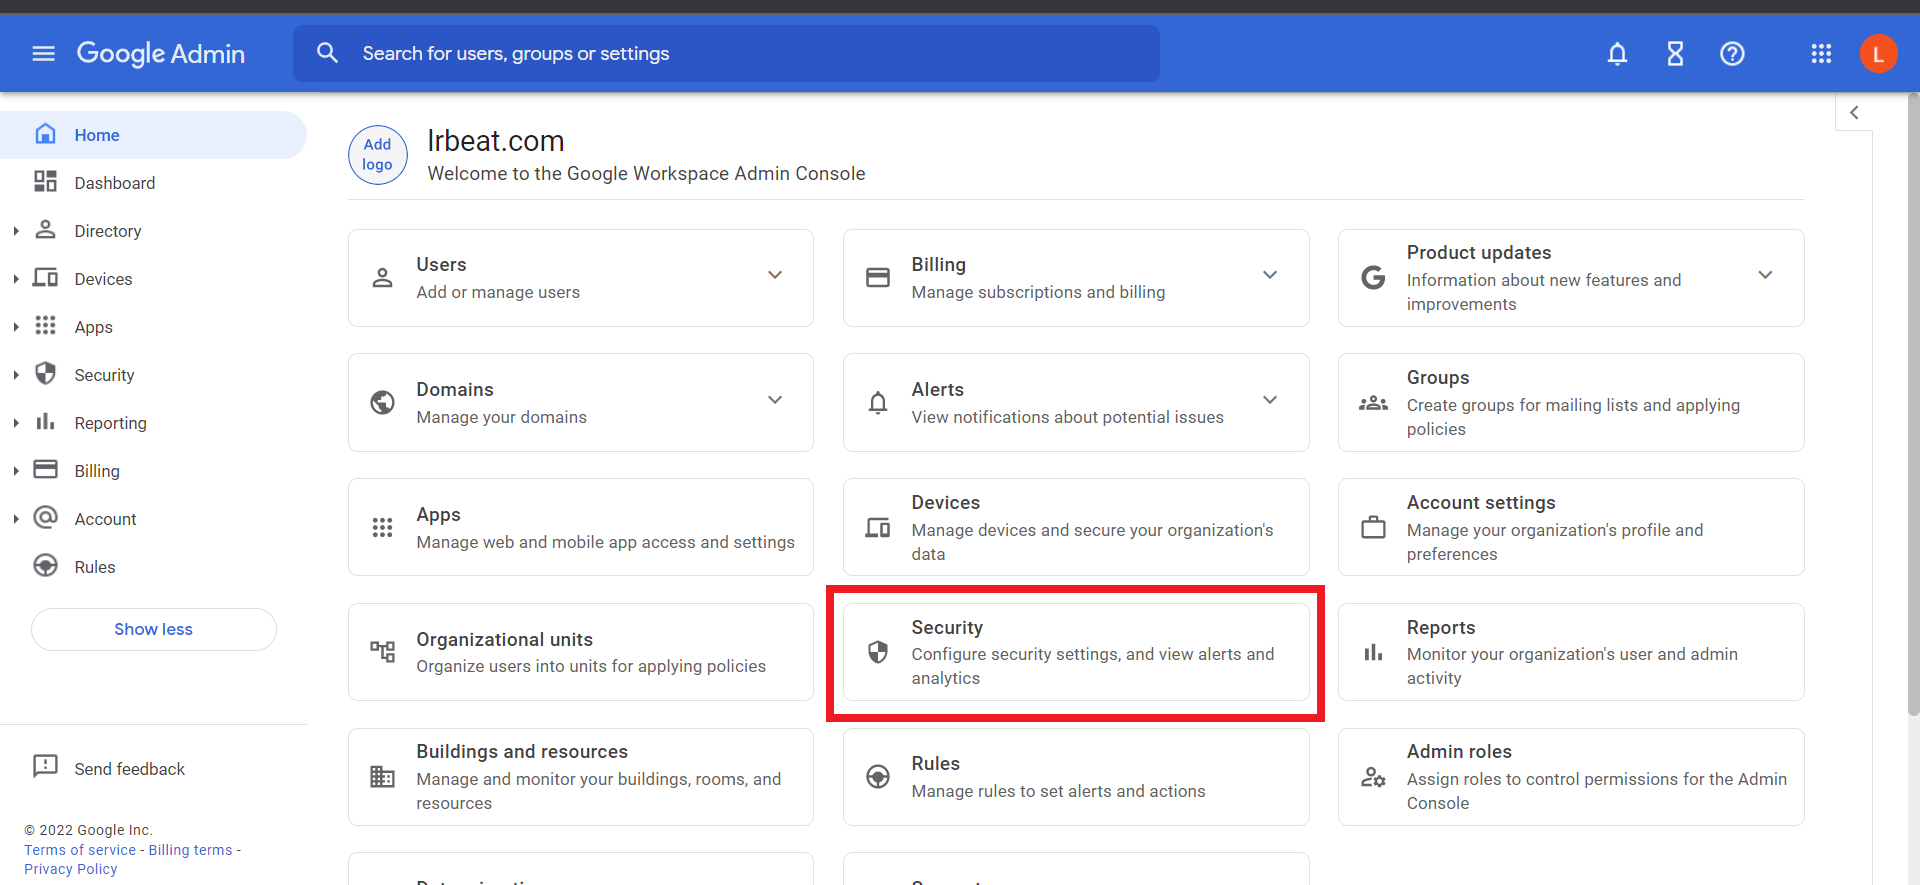Collapse the right side panel arrow
This screenshot has width=1920, height=885.
click(1854, 113)
